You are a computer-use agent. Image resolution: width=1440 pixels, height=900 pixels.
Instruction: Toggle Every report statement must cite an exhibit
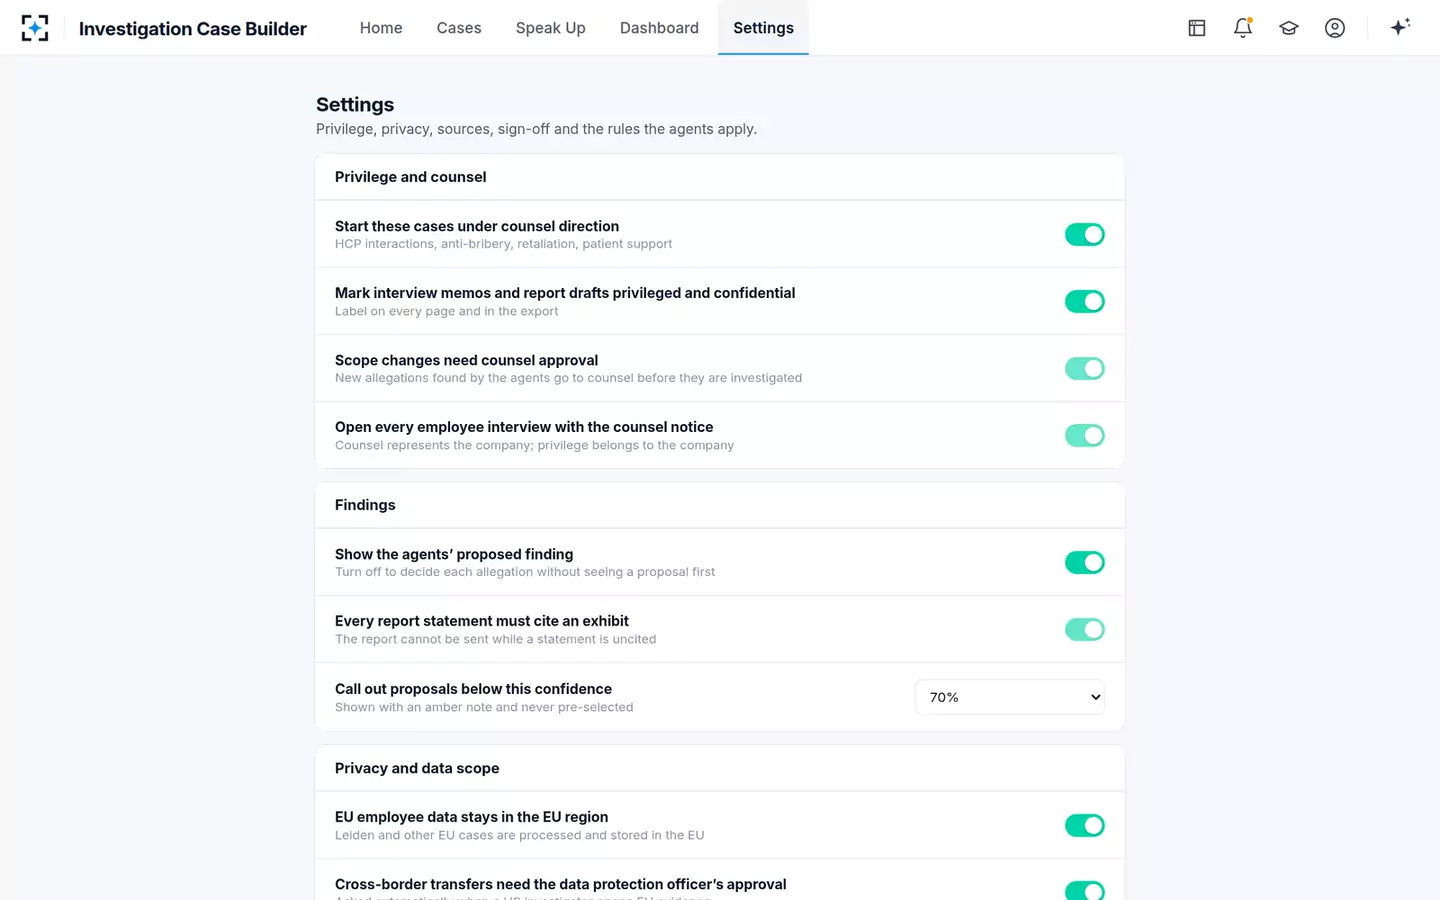coord(1085,629)
